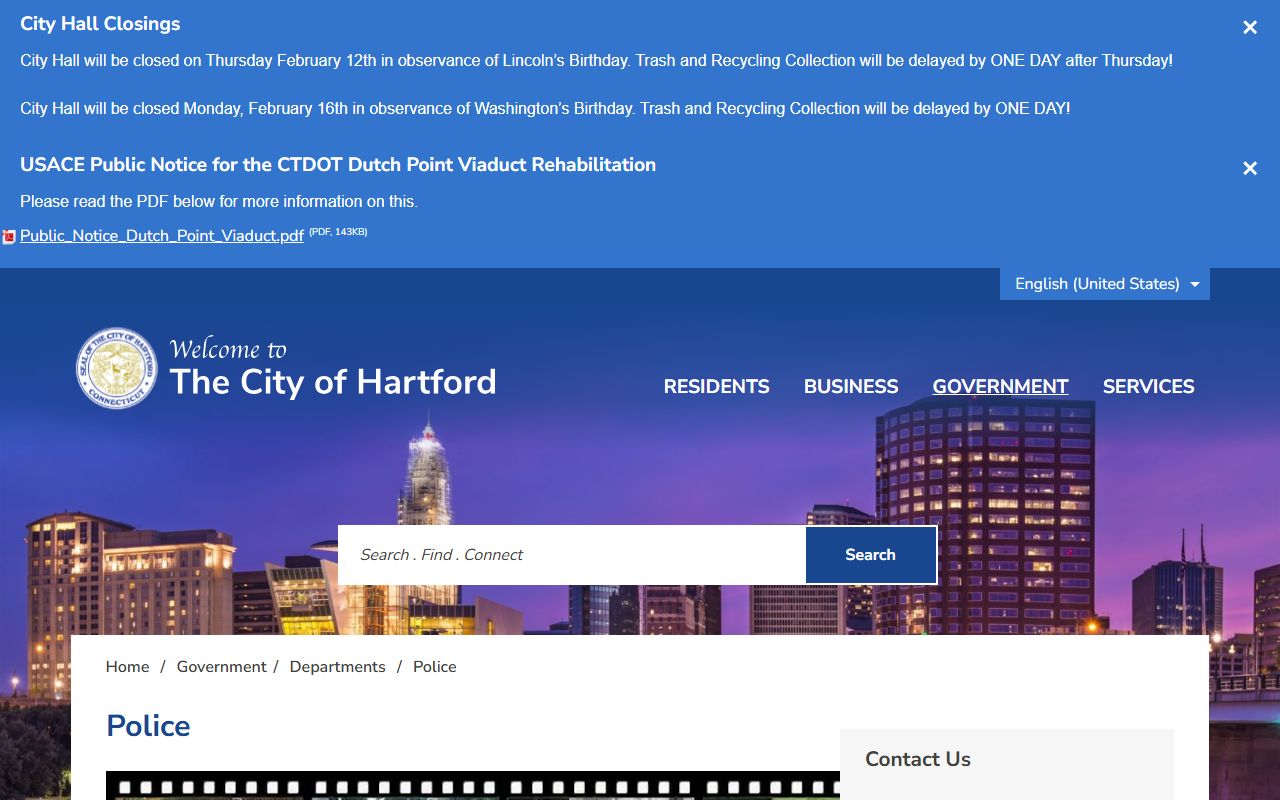Click the Police breadcrumb item
The image size is (1280, 800).
434,667
